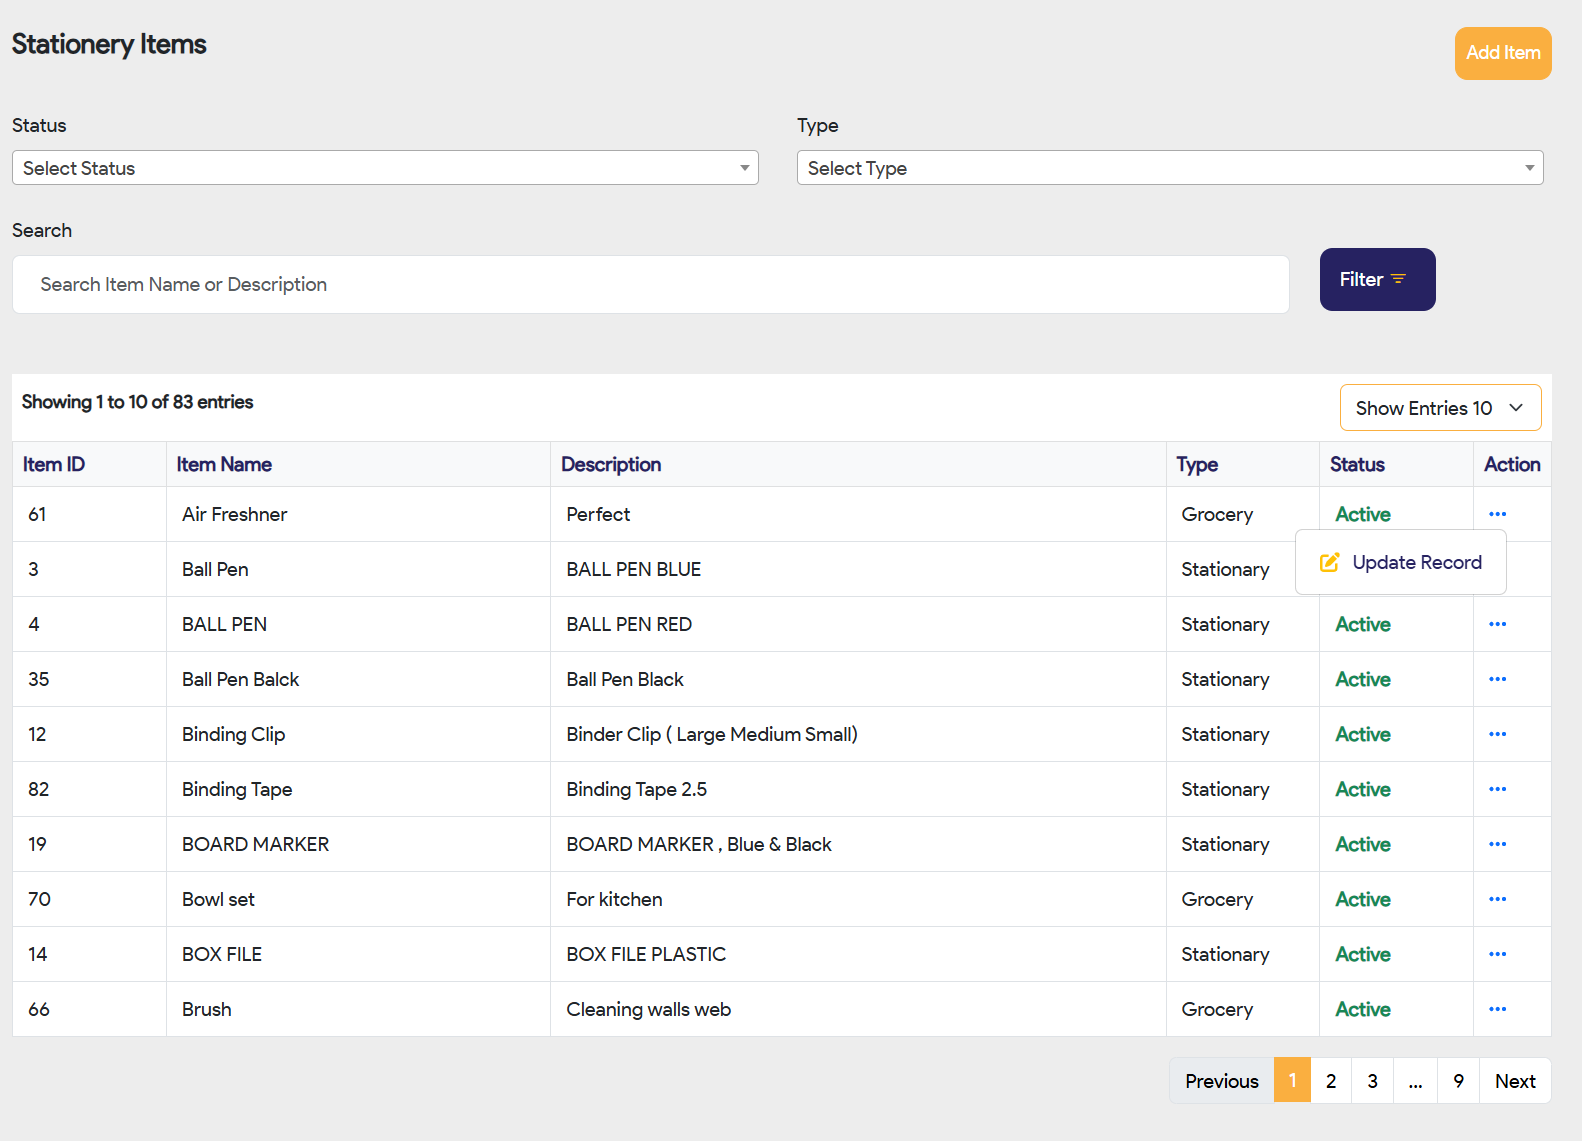Click the BOARD MARKER , Blue & Black description
This screenshot has height=1141, width=1582.
699,844
